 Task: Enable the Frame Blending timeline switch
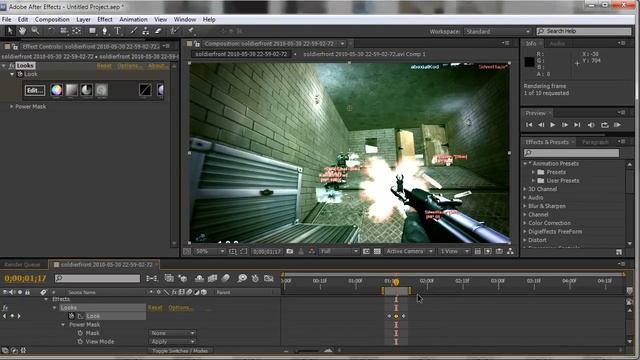(x=212, y=278)
